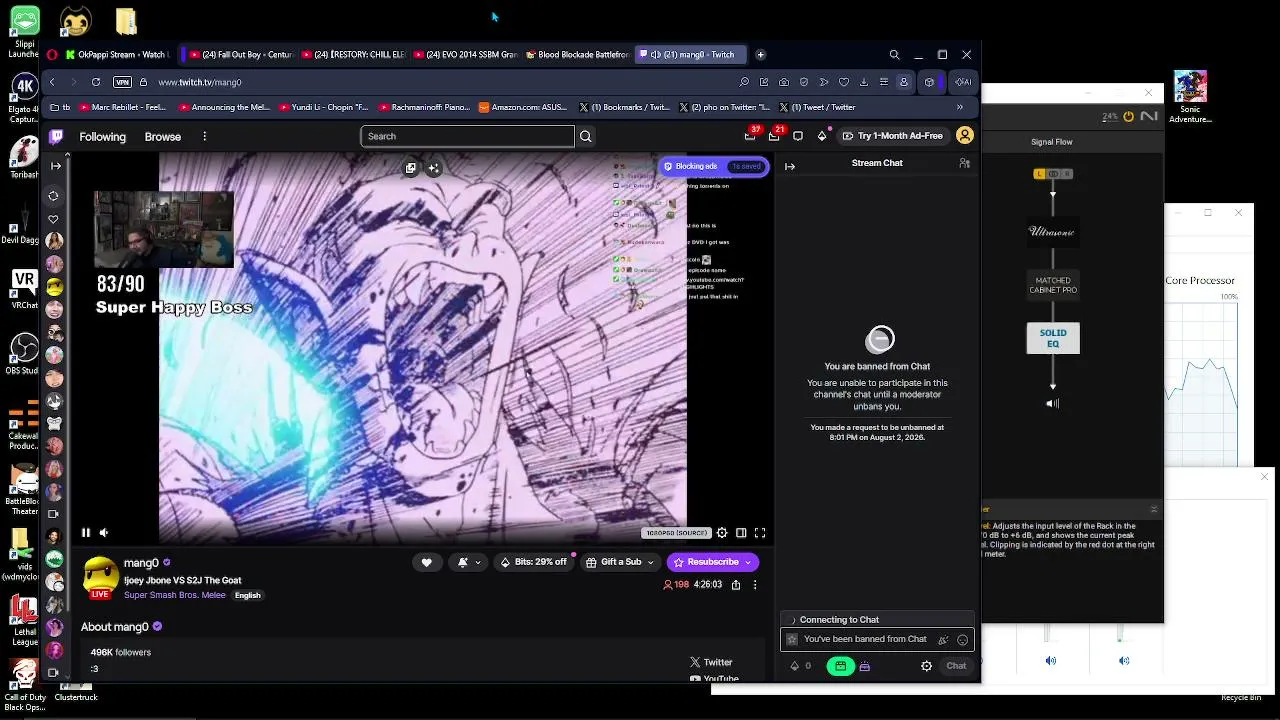
Task: Open Super Smash Bros. Melee category link
Action: (175, 595)
